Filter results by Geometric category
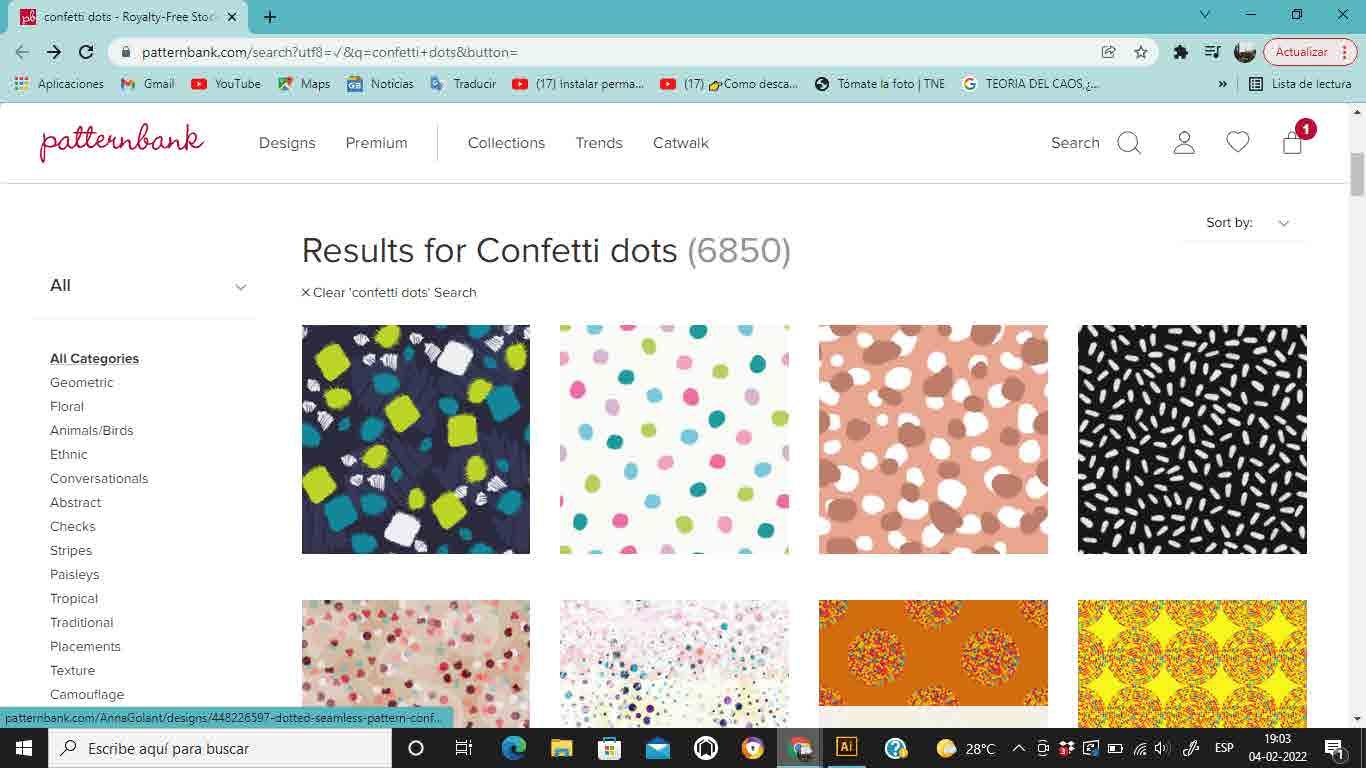Screen dimensions: 1366x768 pos(82,383)
